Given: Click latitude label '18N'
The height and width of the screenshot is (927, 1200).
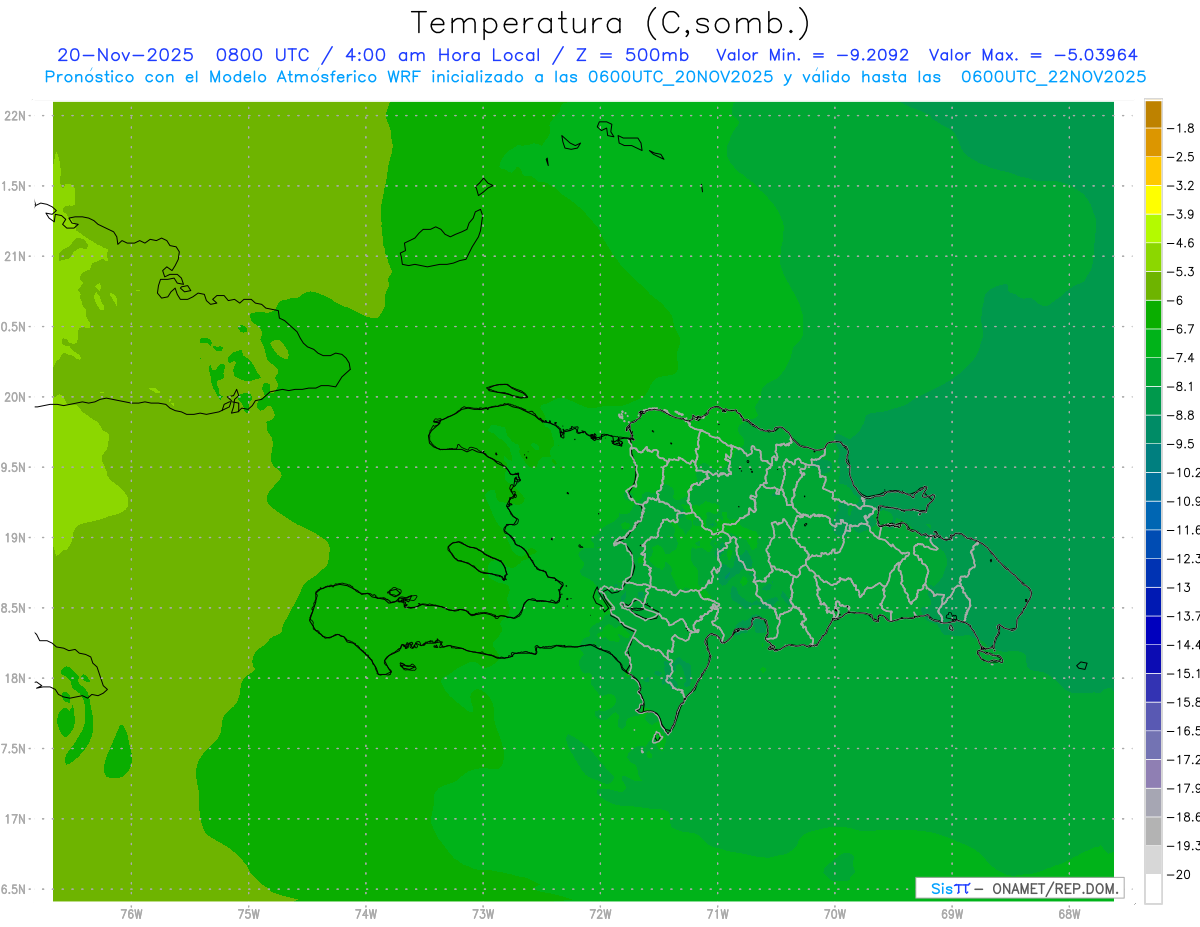Looking at the screenshot, I should coord(14,679).
